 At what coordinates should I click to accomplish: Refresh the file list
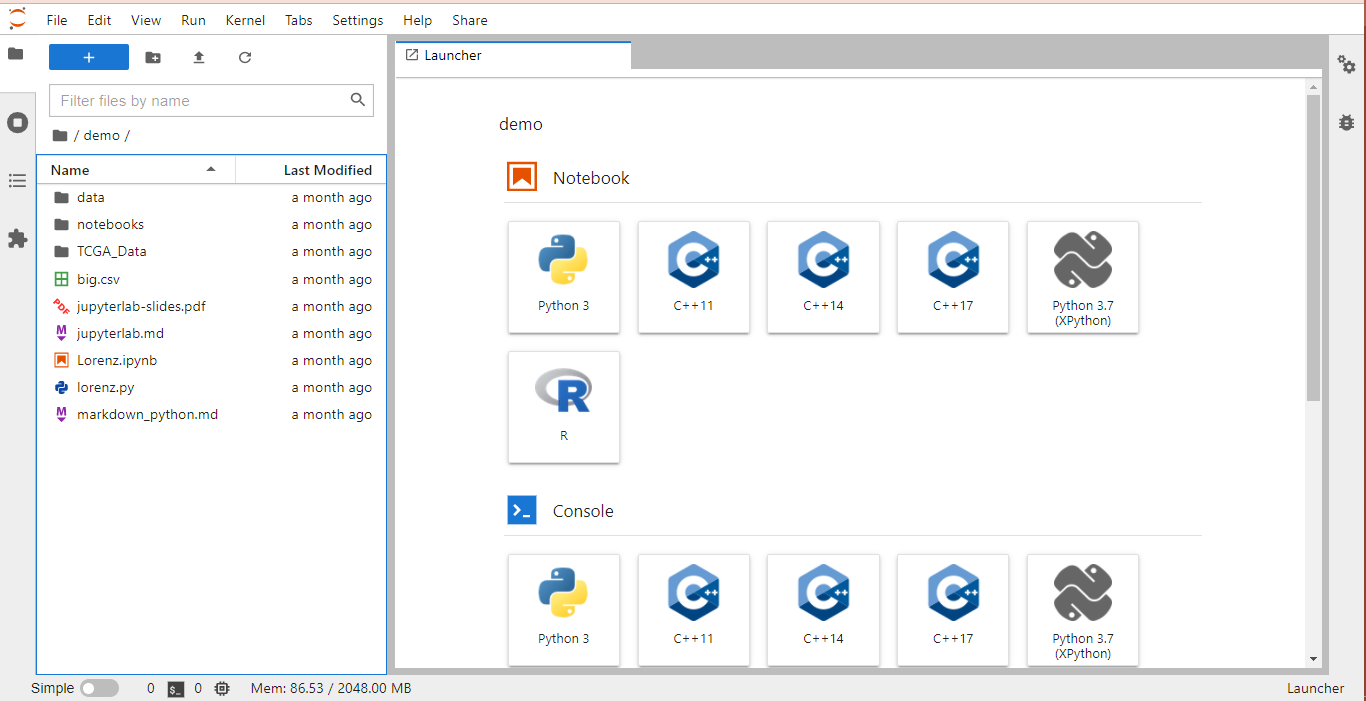coord(245,58)
